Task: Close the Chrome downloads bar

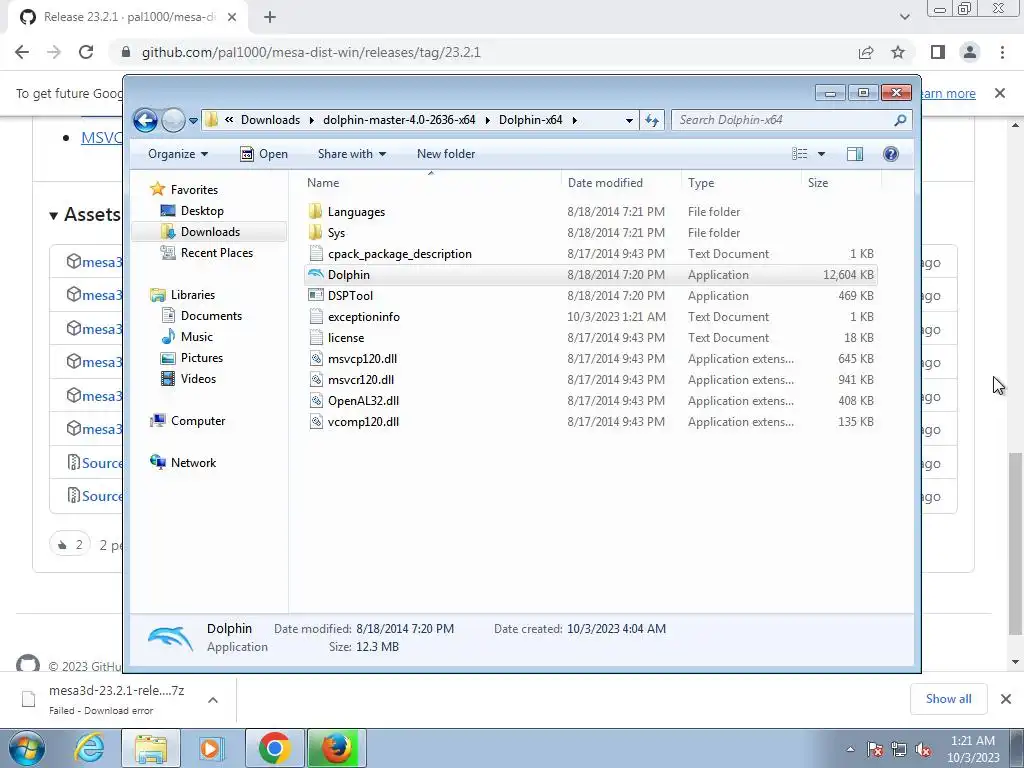Action: (1006, 699)
